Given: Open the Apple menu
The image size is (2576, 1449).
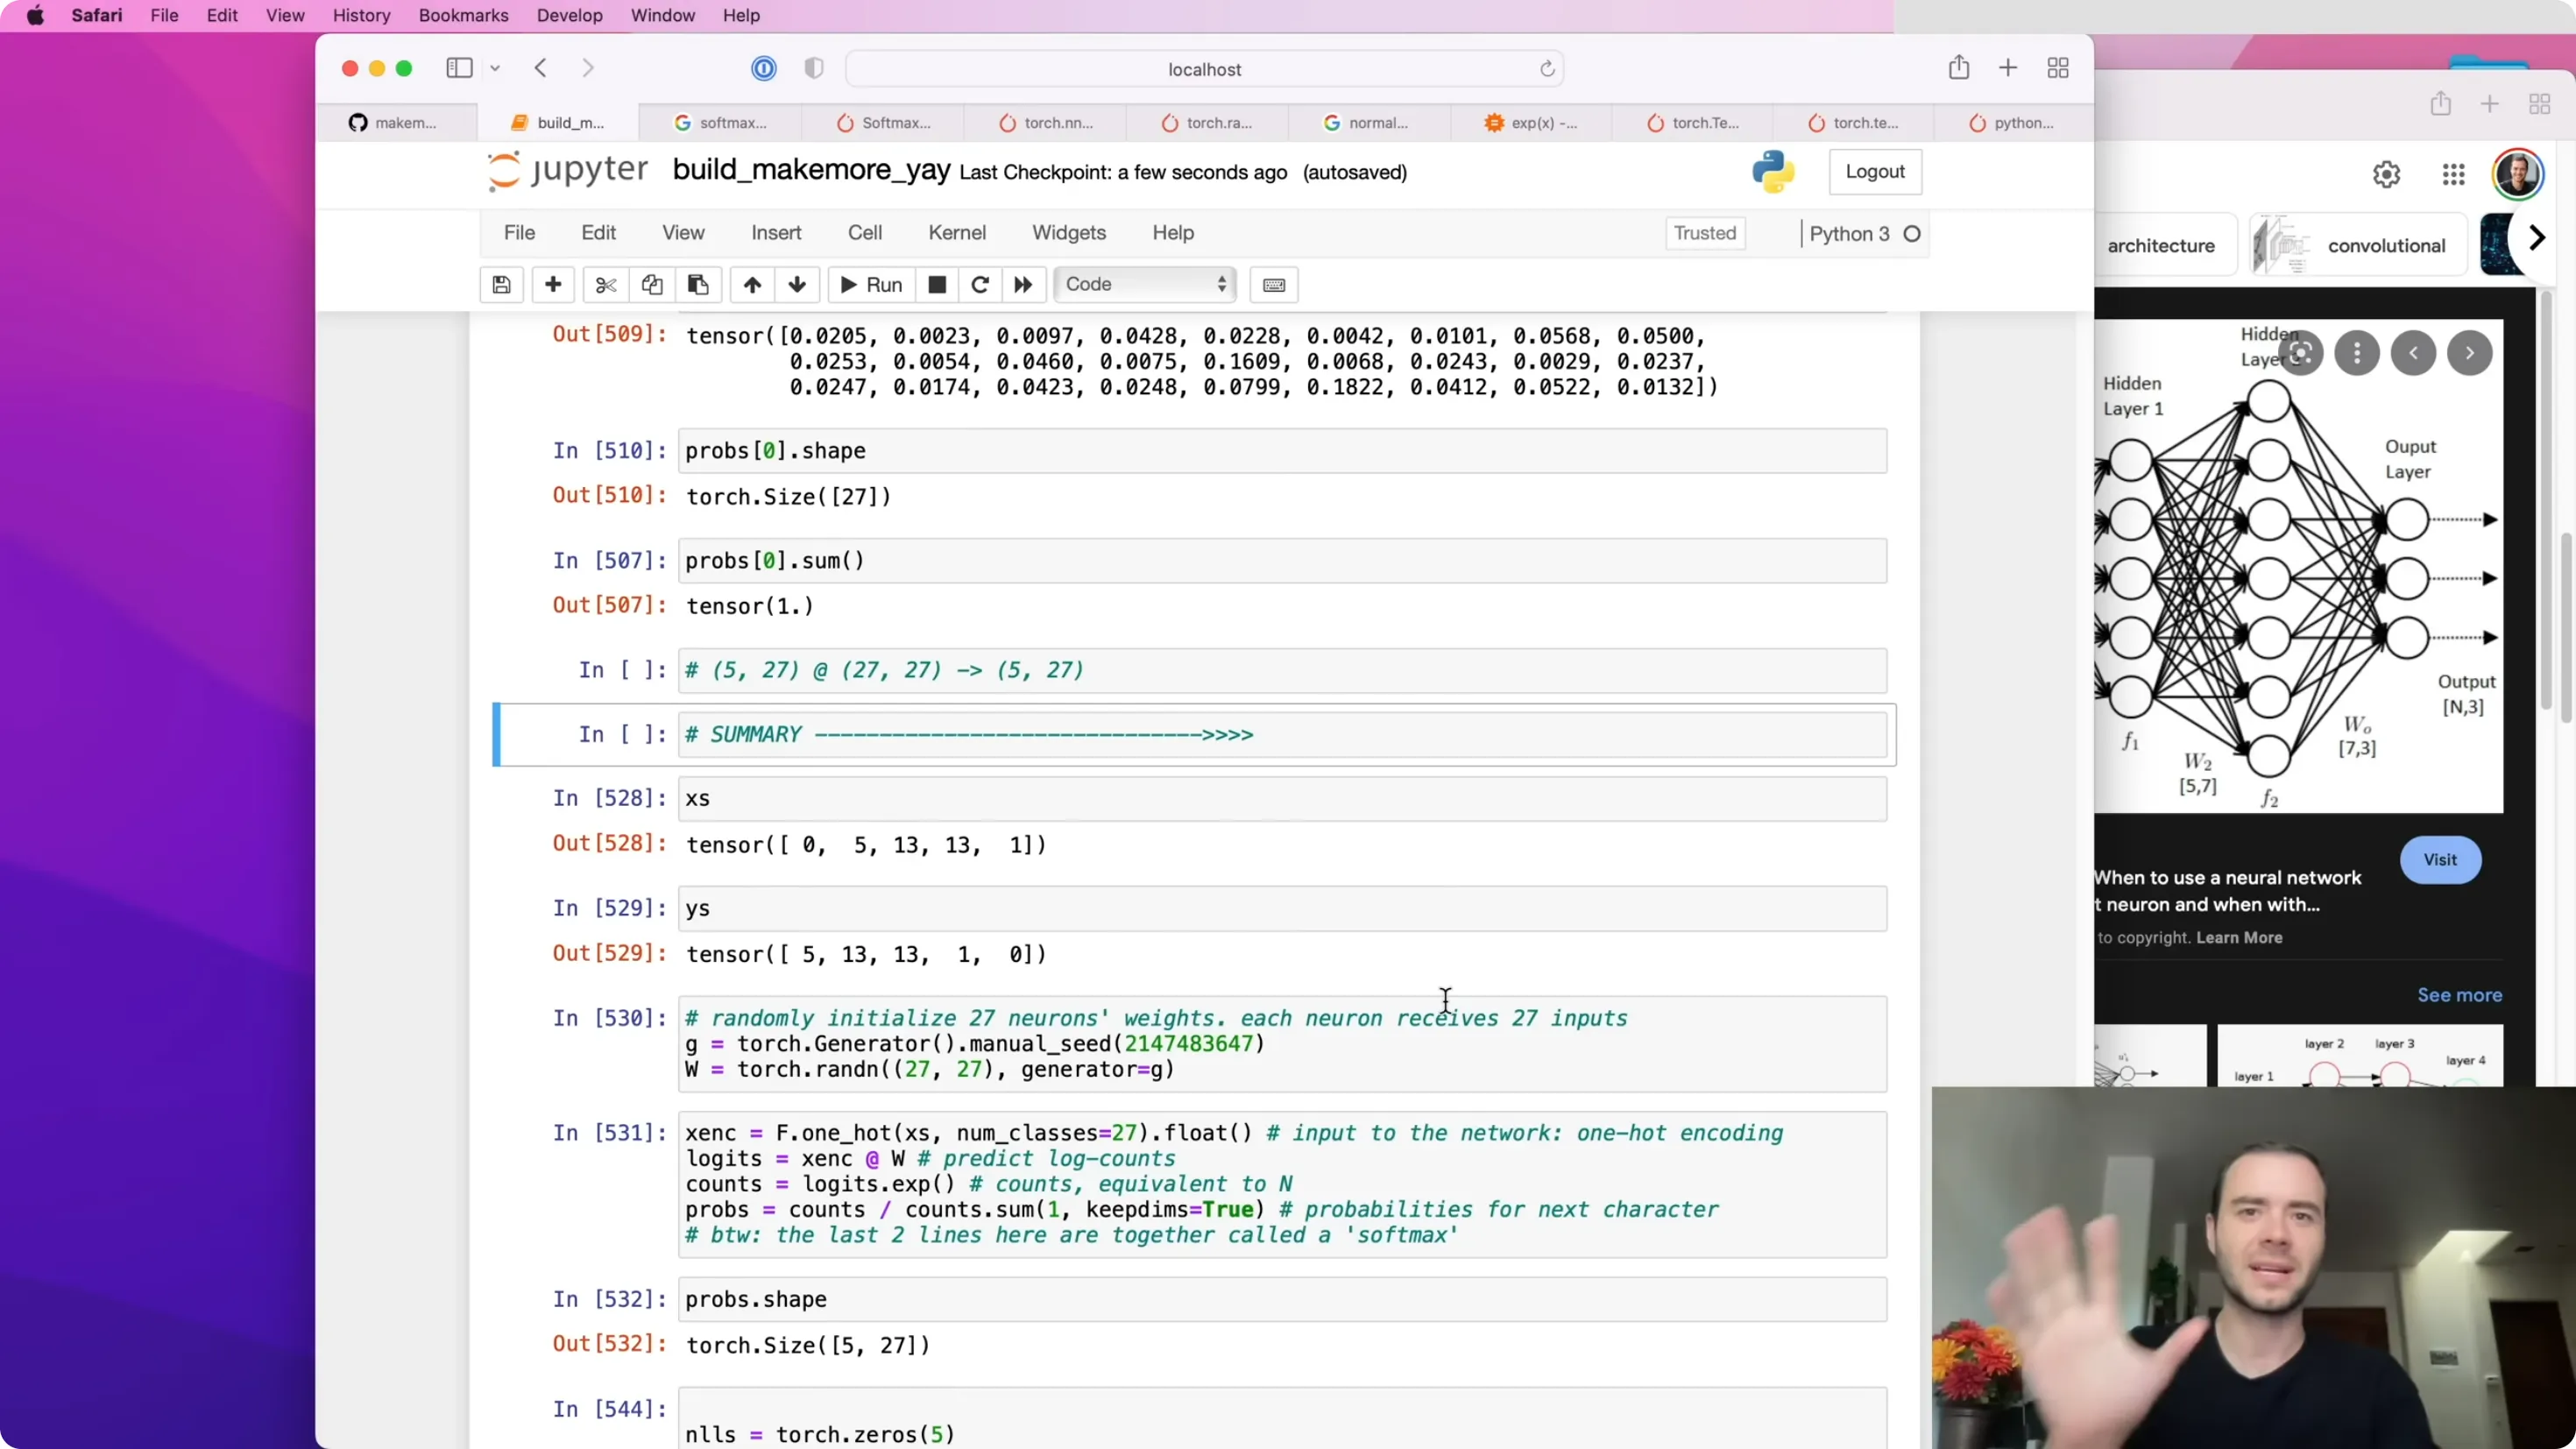Looking at the screenshot, I should coord(35,15).
